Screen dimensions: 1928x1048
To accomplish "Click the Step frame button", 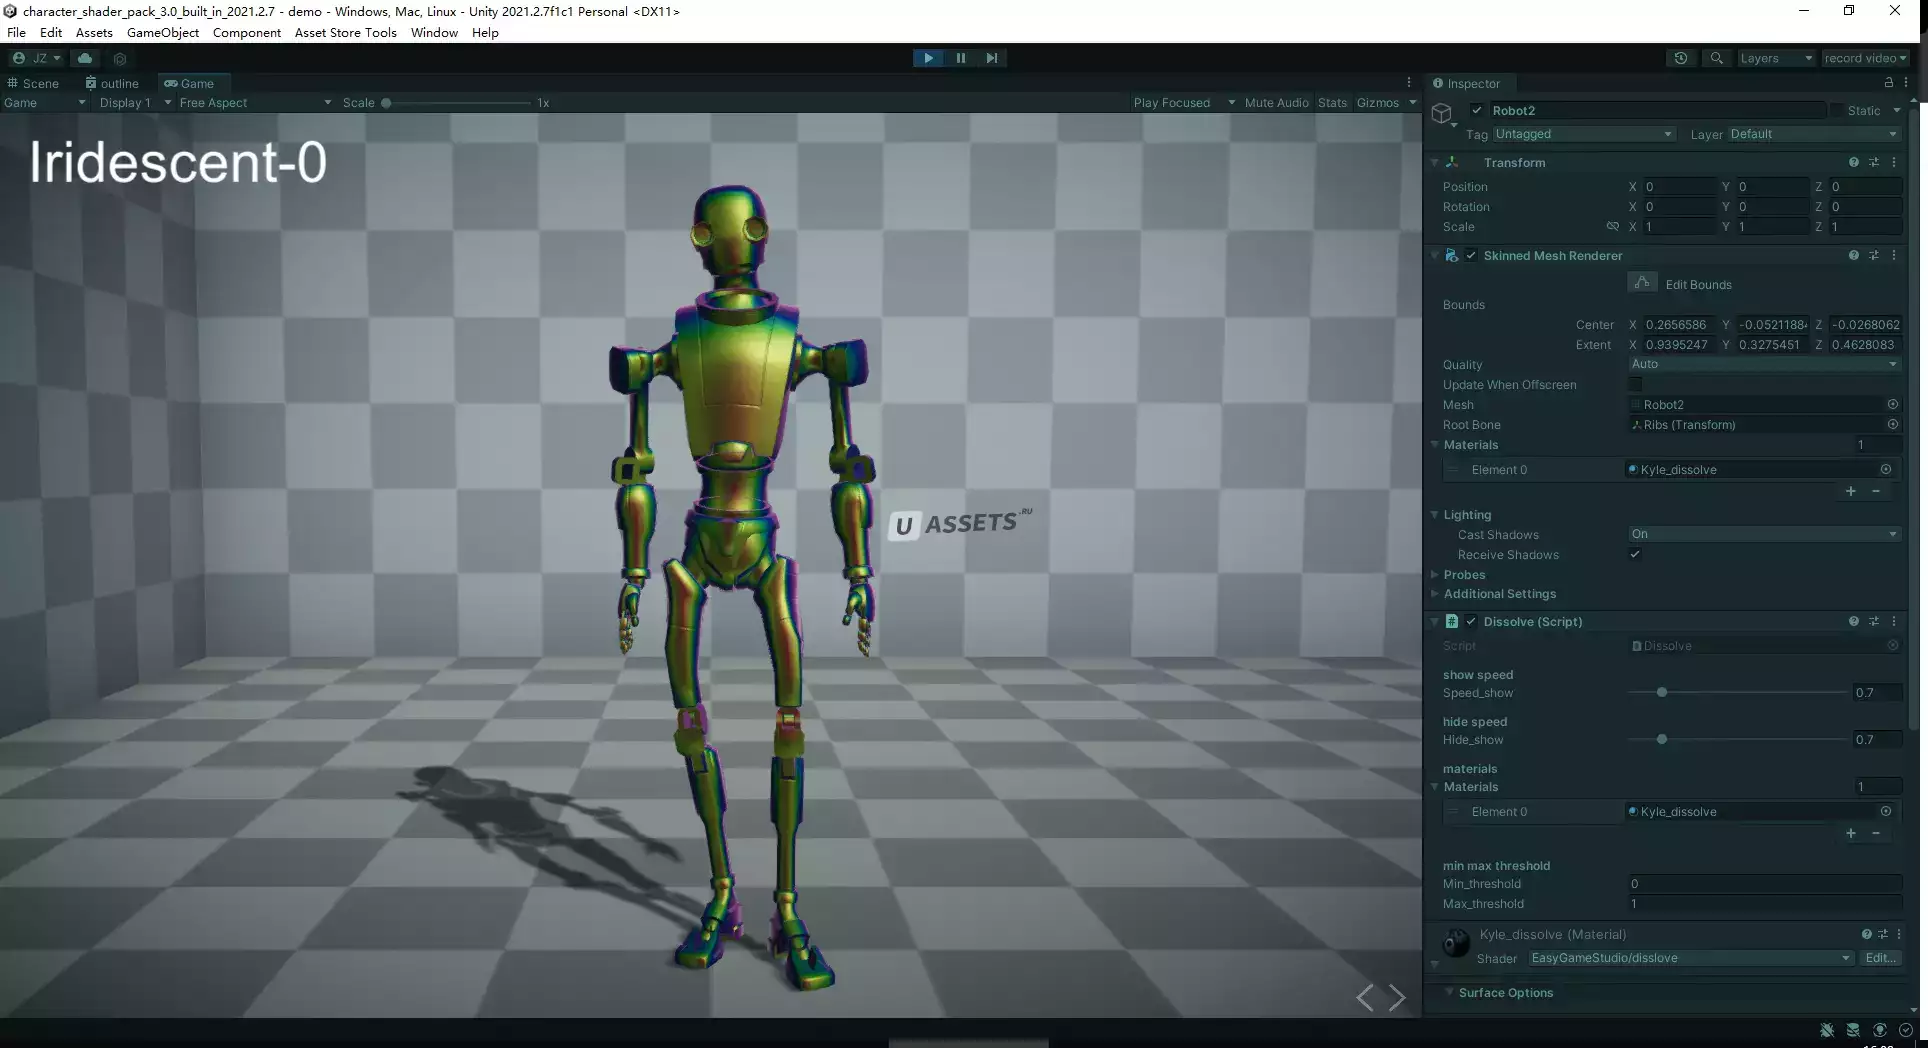I will [x=991, y=58].
